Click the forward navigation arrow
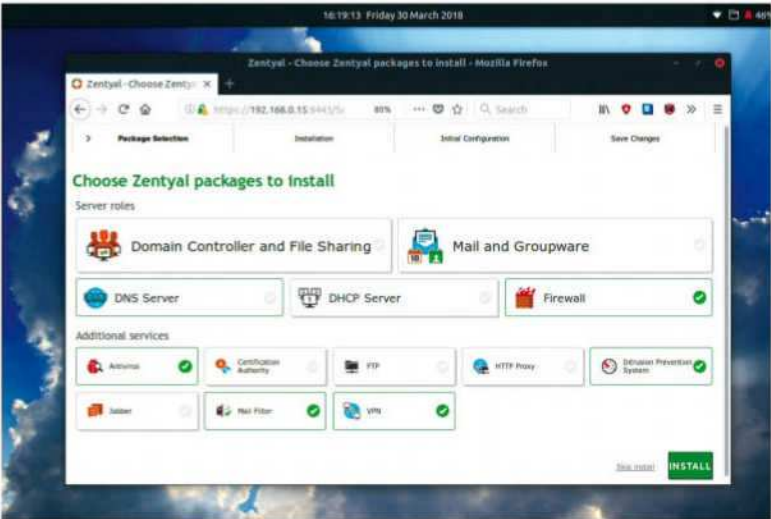Screen dimensions: 771x519 [102, 109]
